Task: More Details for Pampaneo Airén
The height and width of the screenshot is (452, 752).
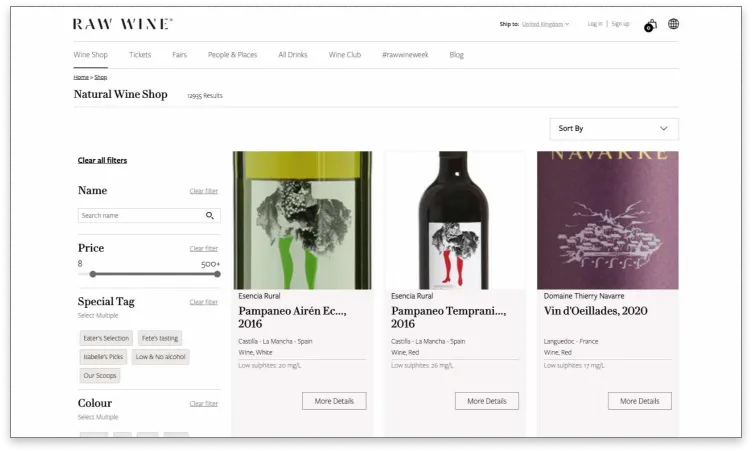Action: 334,401
